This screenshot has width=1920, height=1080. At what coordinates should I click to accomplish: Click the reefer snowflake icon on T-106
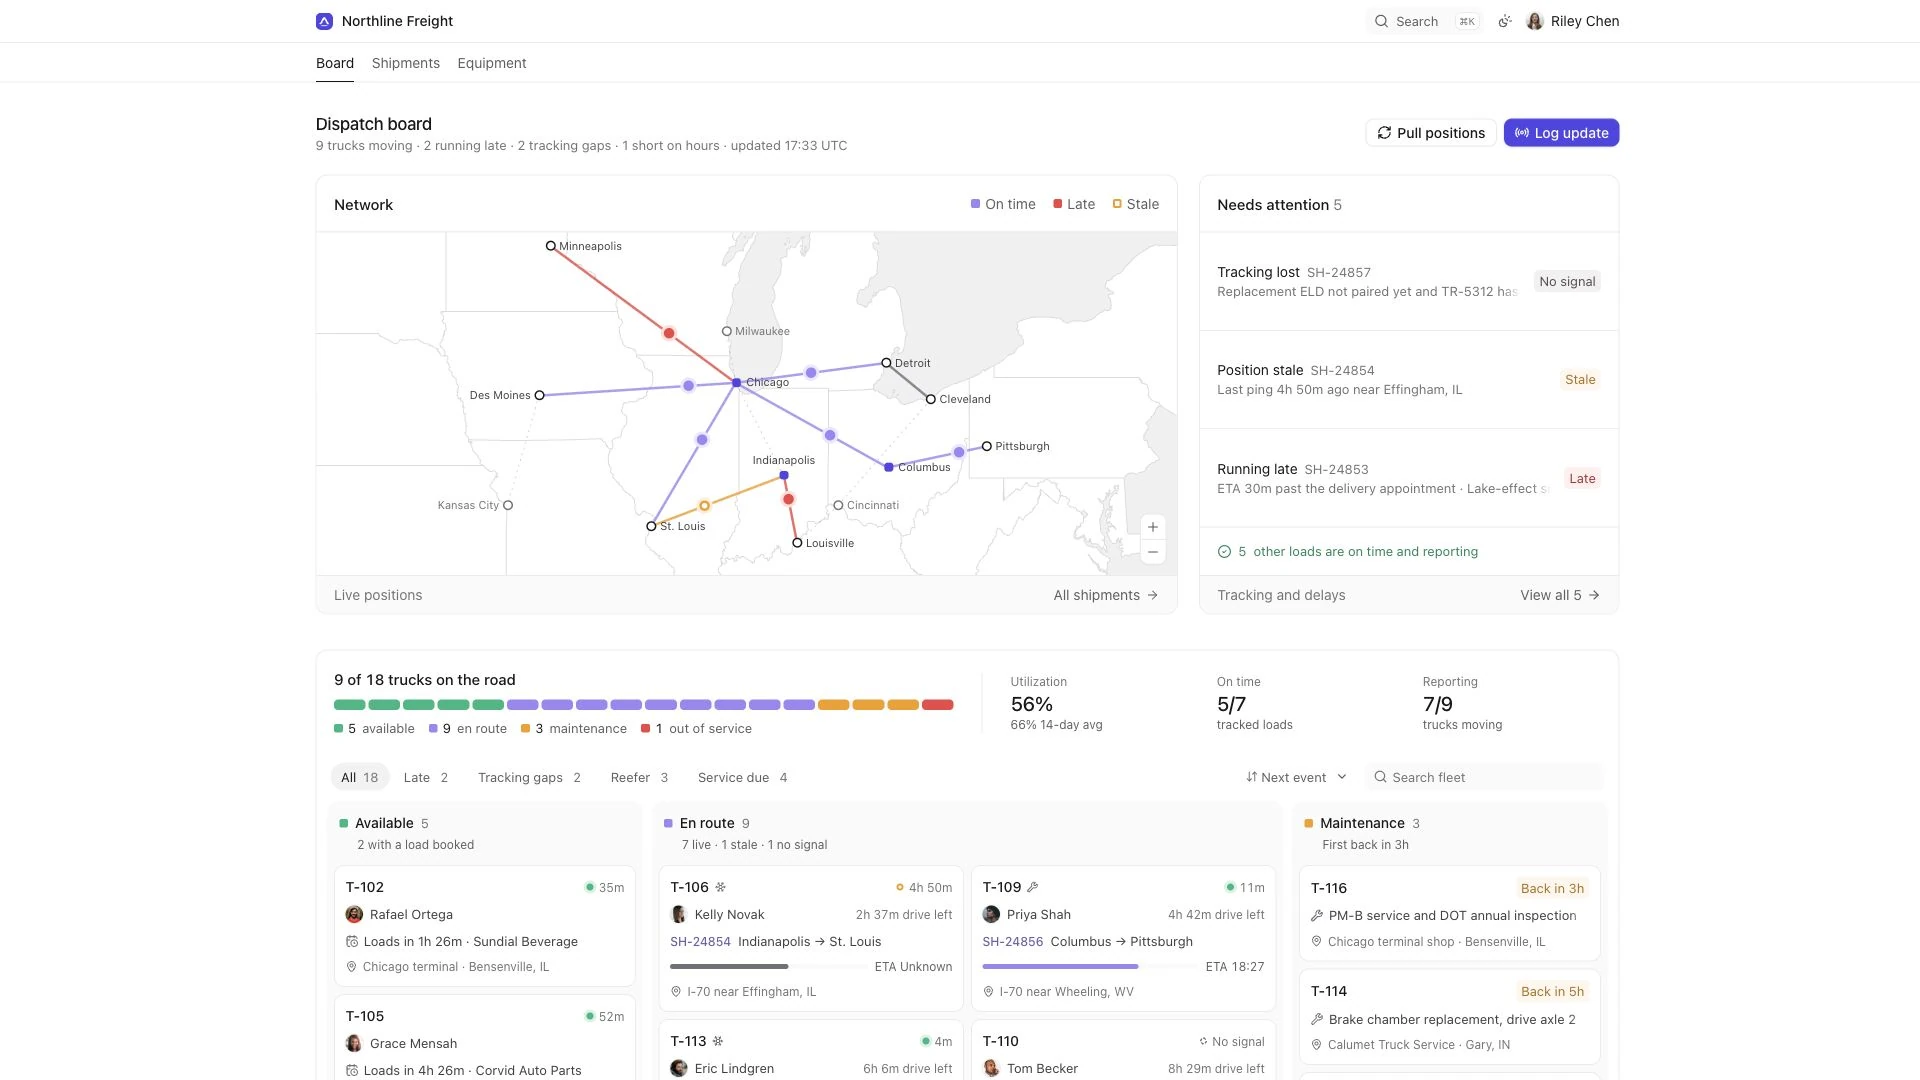tap(721, 887)
